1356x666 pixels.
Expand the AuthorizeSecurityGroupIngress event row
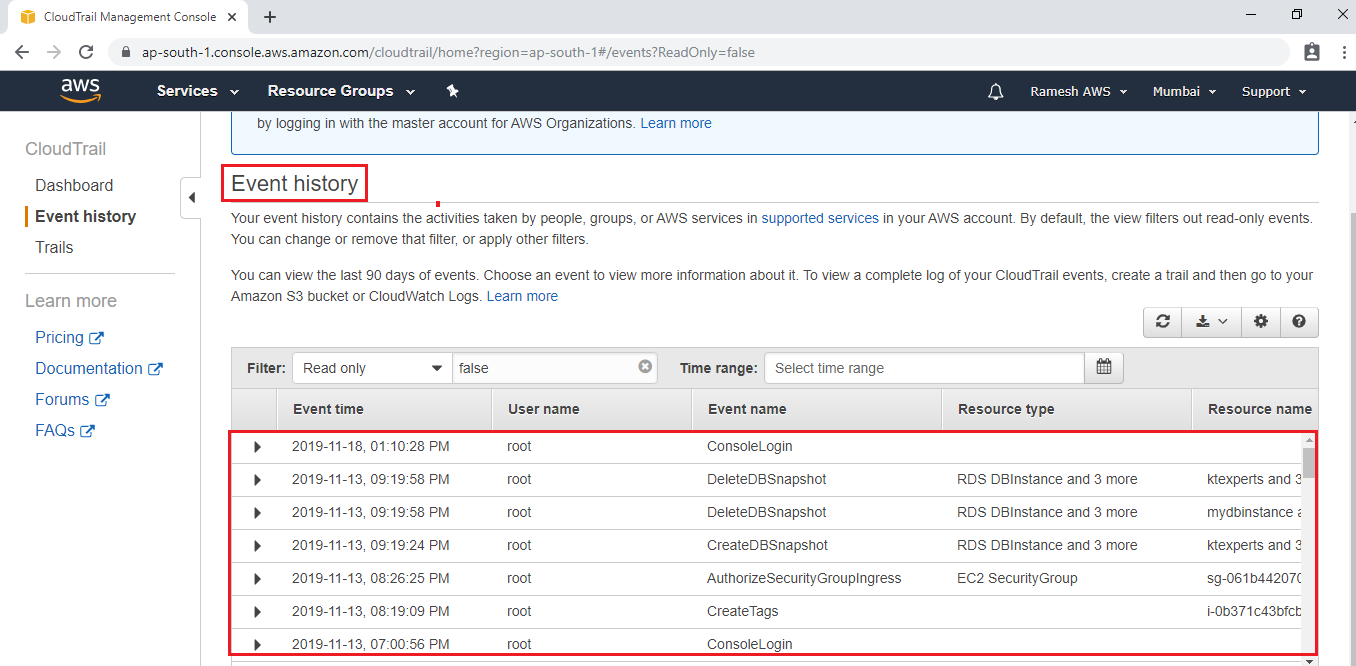tap(257, 579)
